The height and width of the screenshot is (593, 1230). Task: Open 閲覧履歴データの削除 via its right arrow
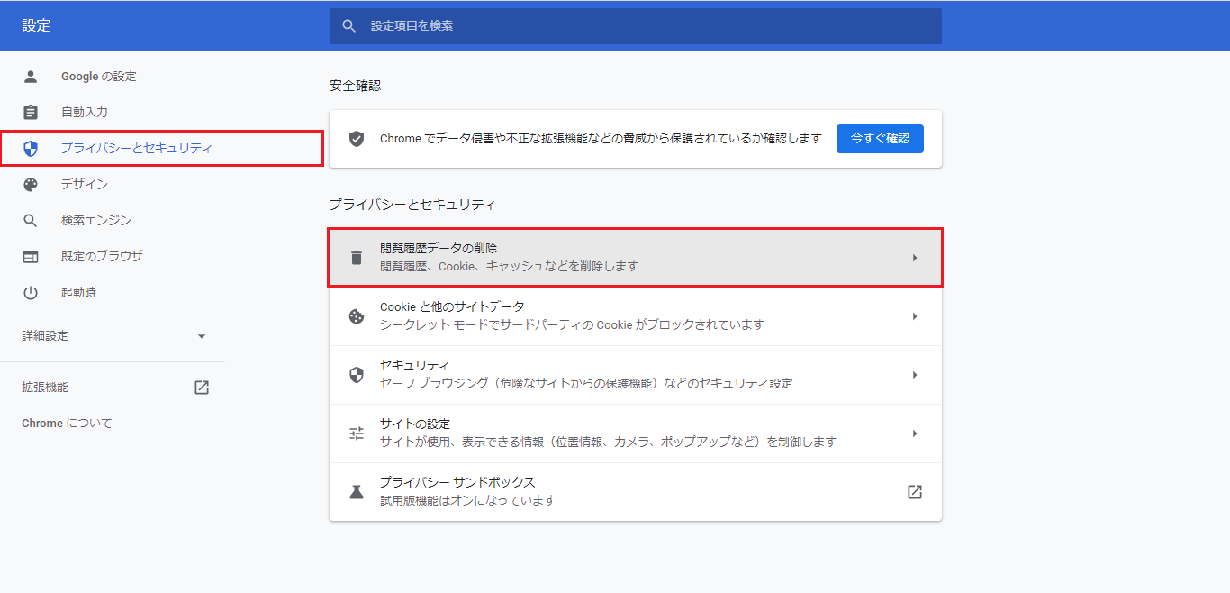[914, 257]
